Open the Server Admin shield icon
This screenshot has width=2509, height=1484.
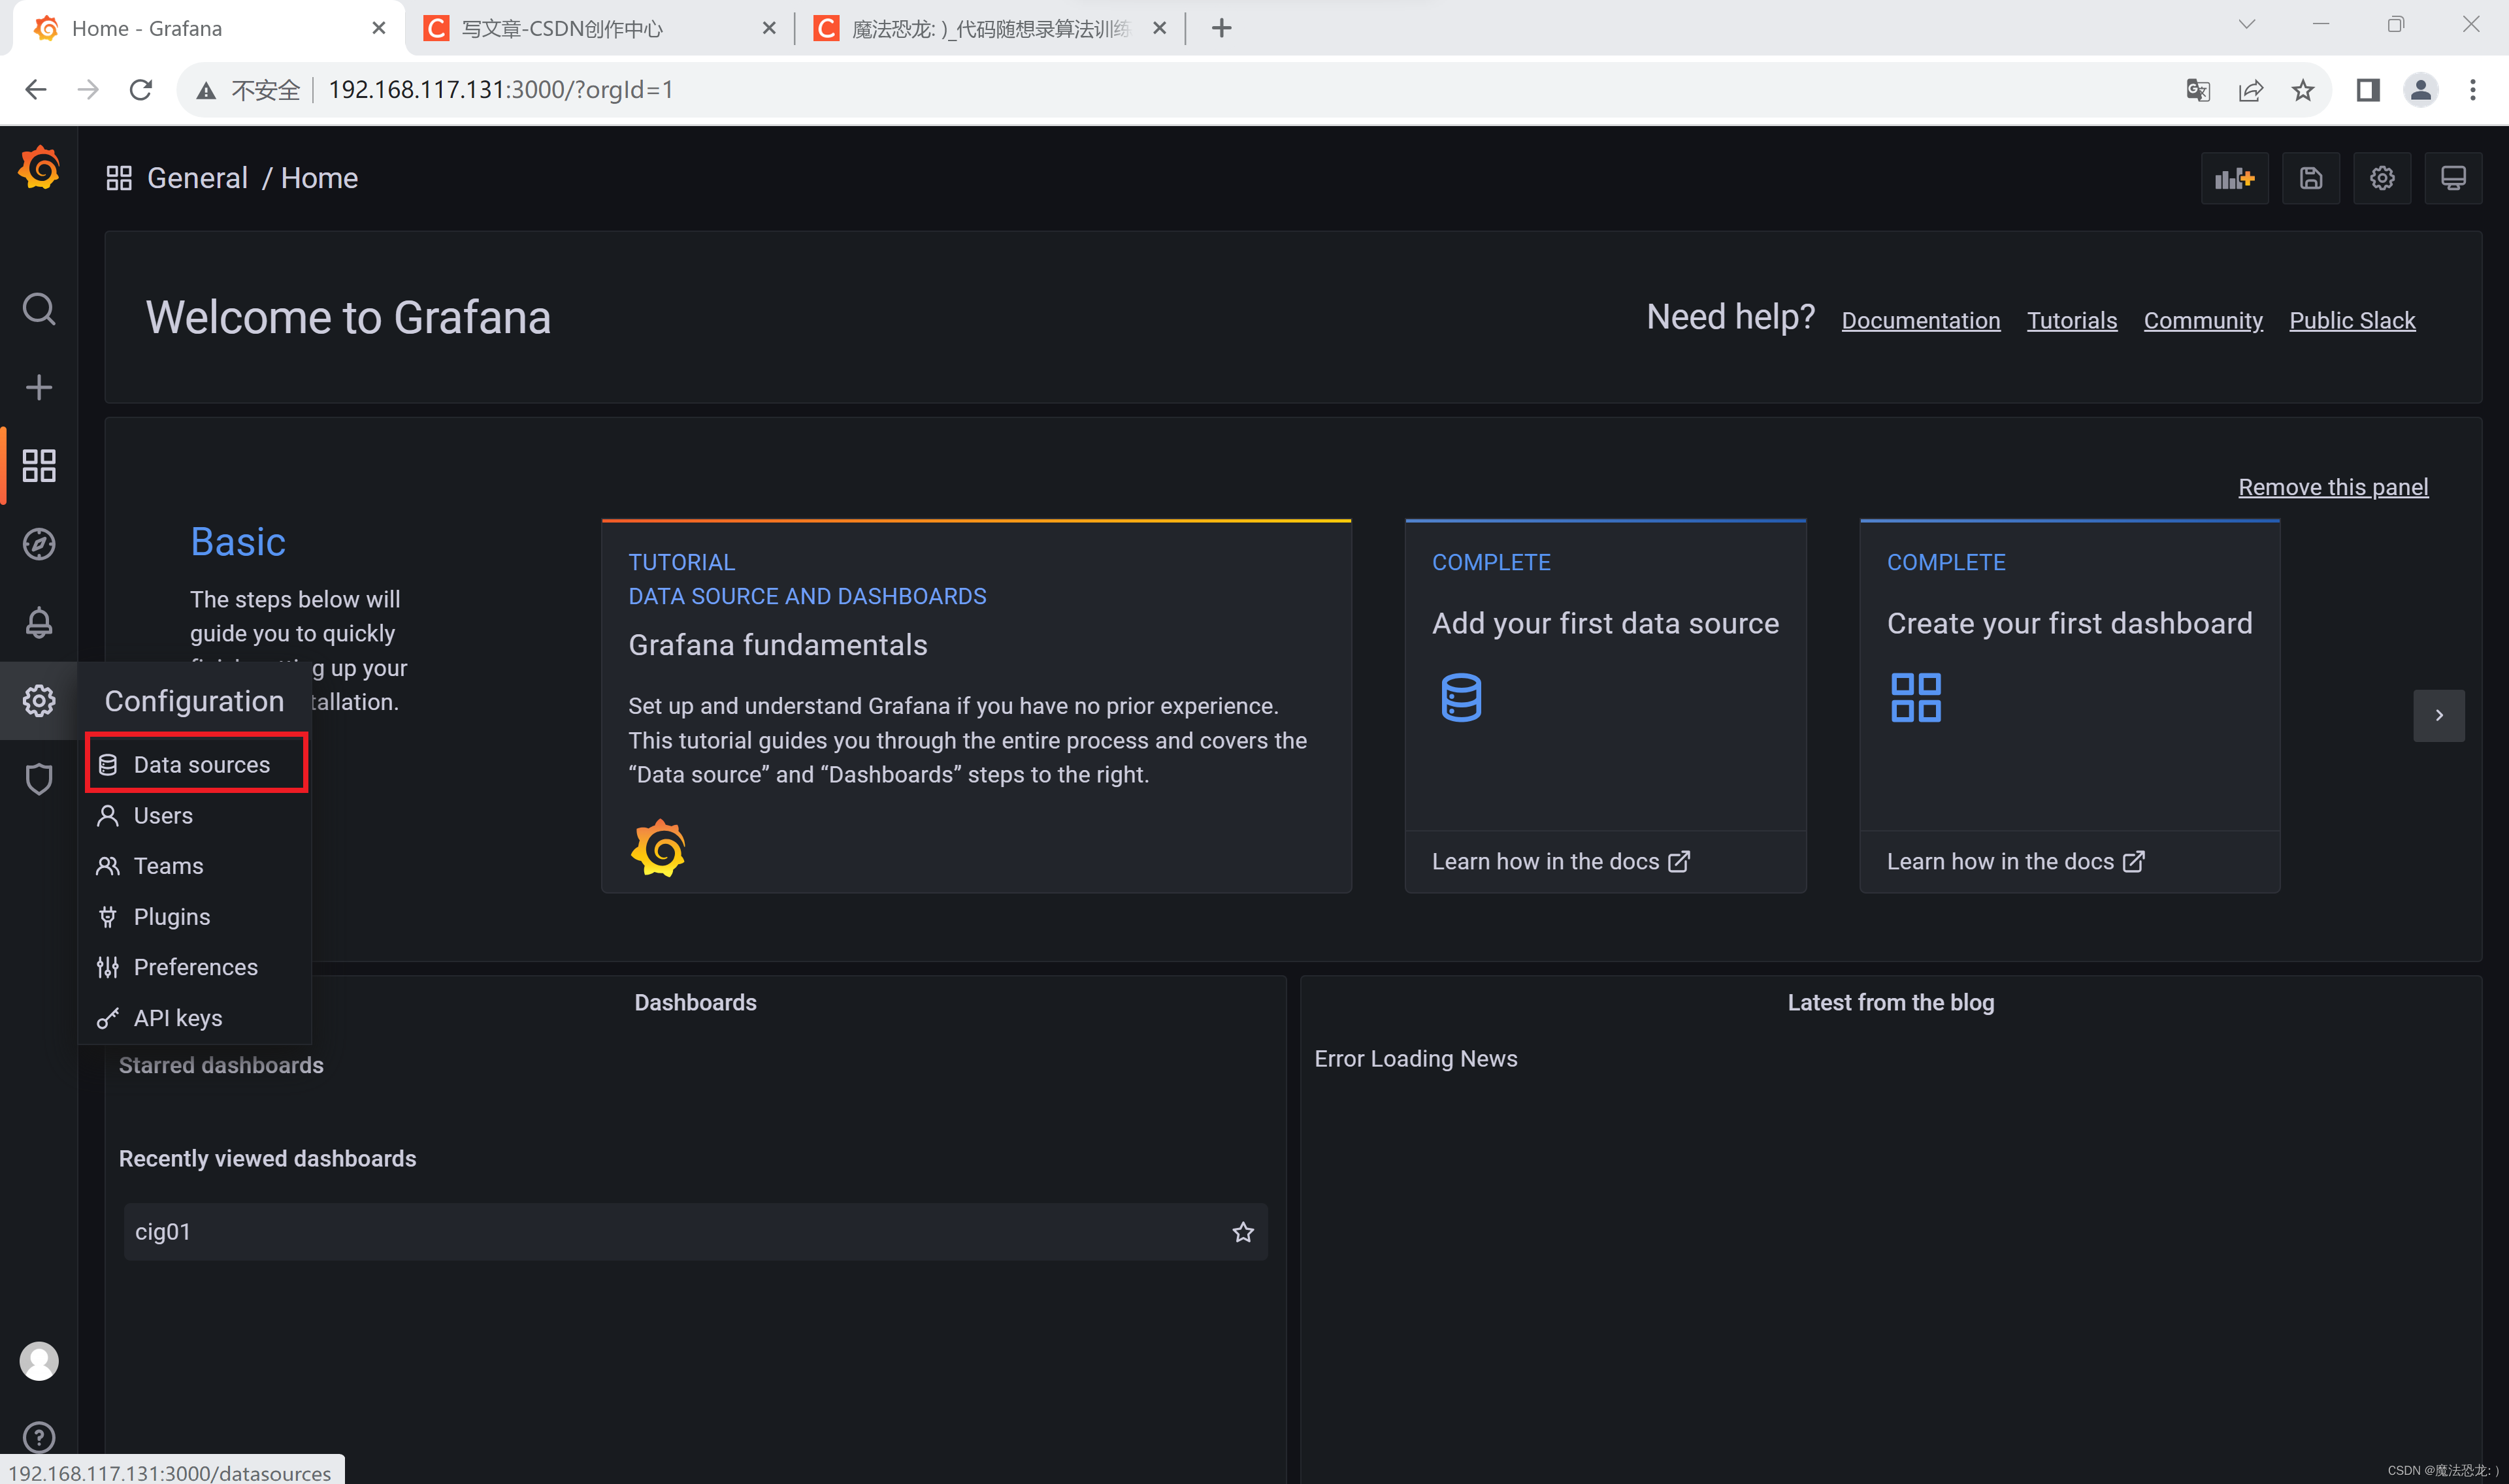39,778
